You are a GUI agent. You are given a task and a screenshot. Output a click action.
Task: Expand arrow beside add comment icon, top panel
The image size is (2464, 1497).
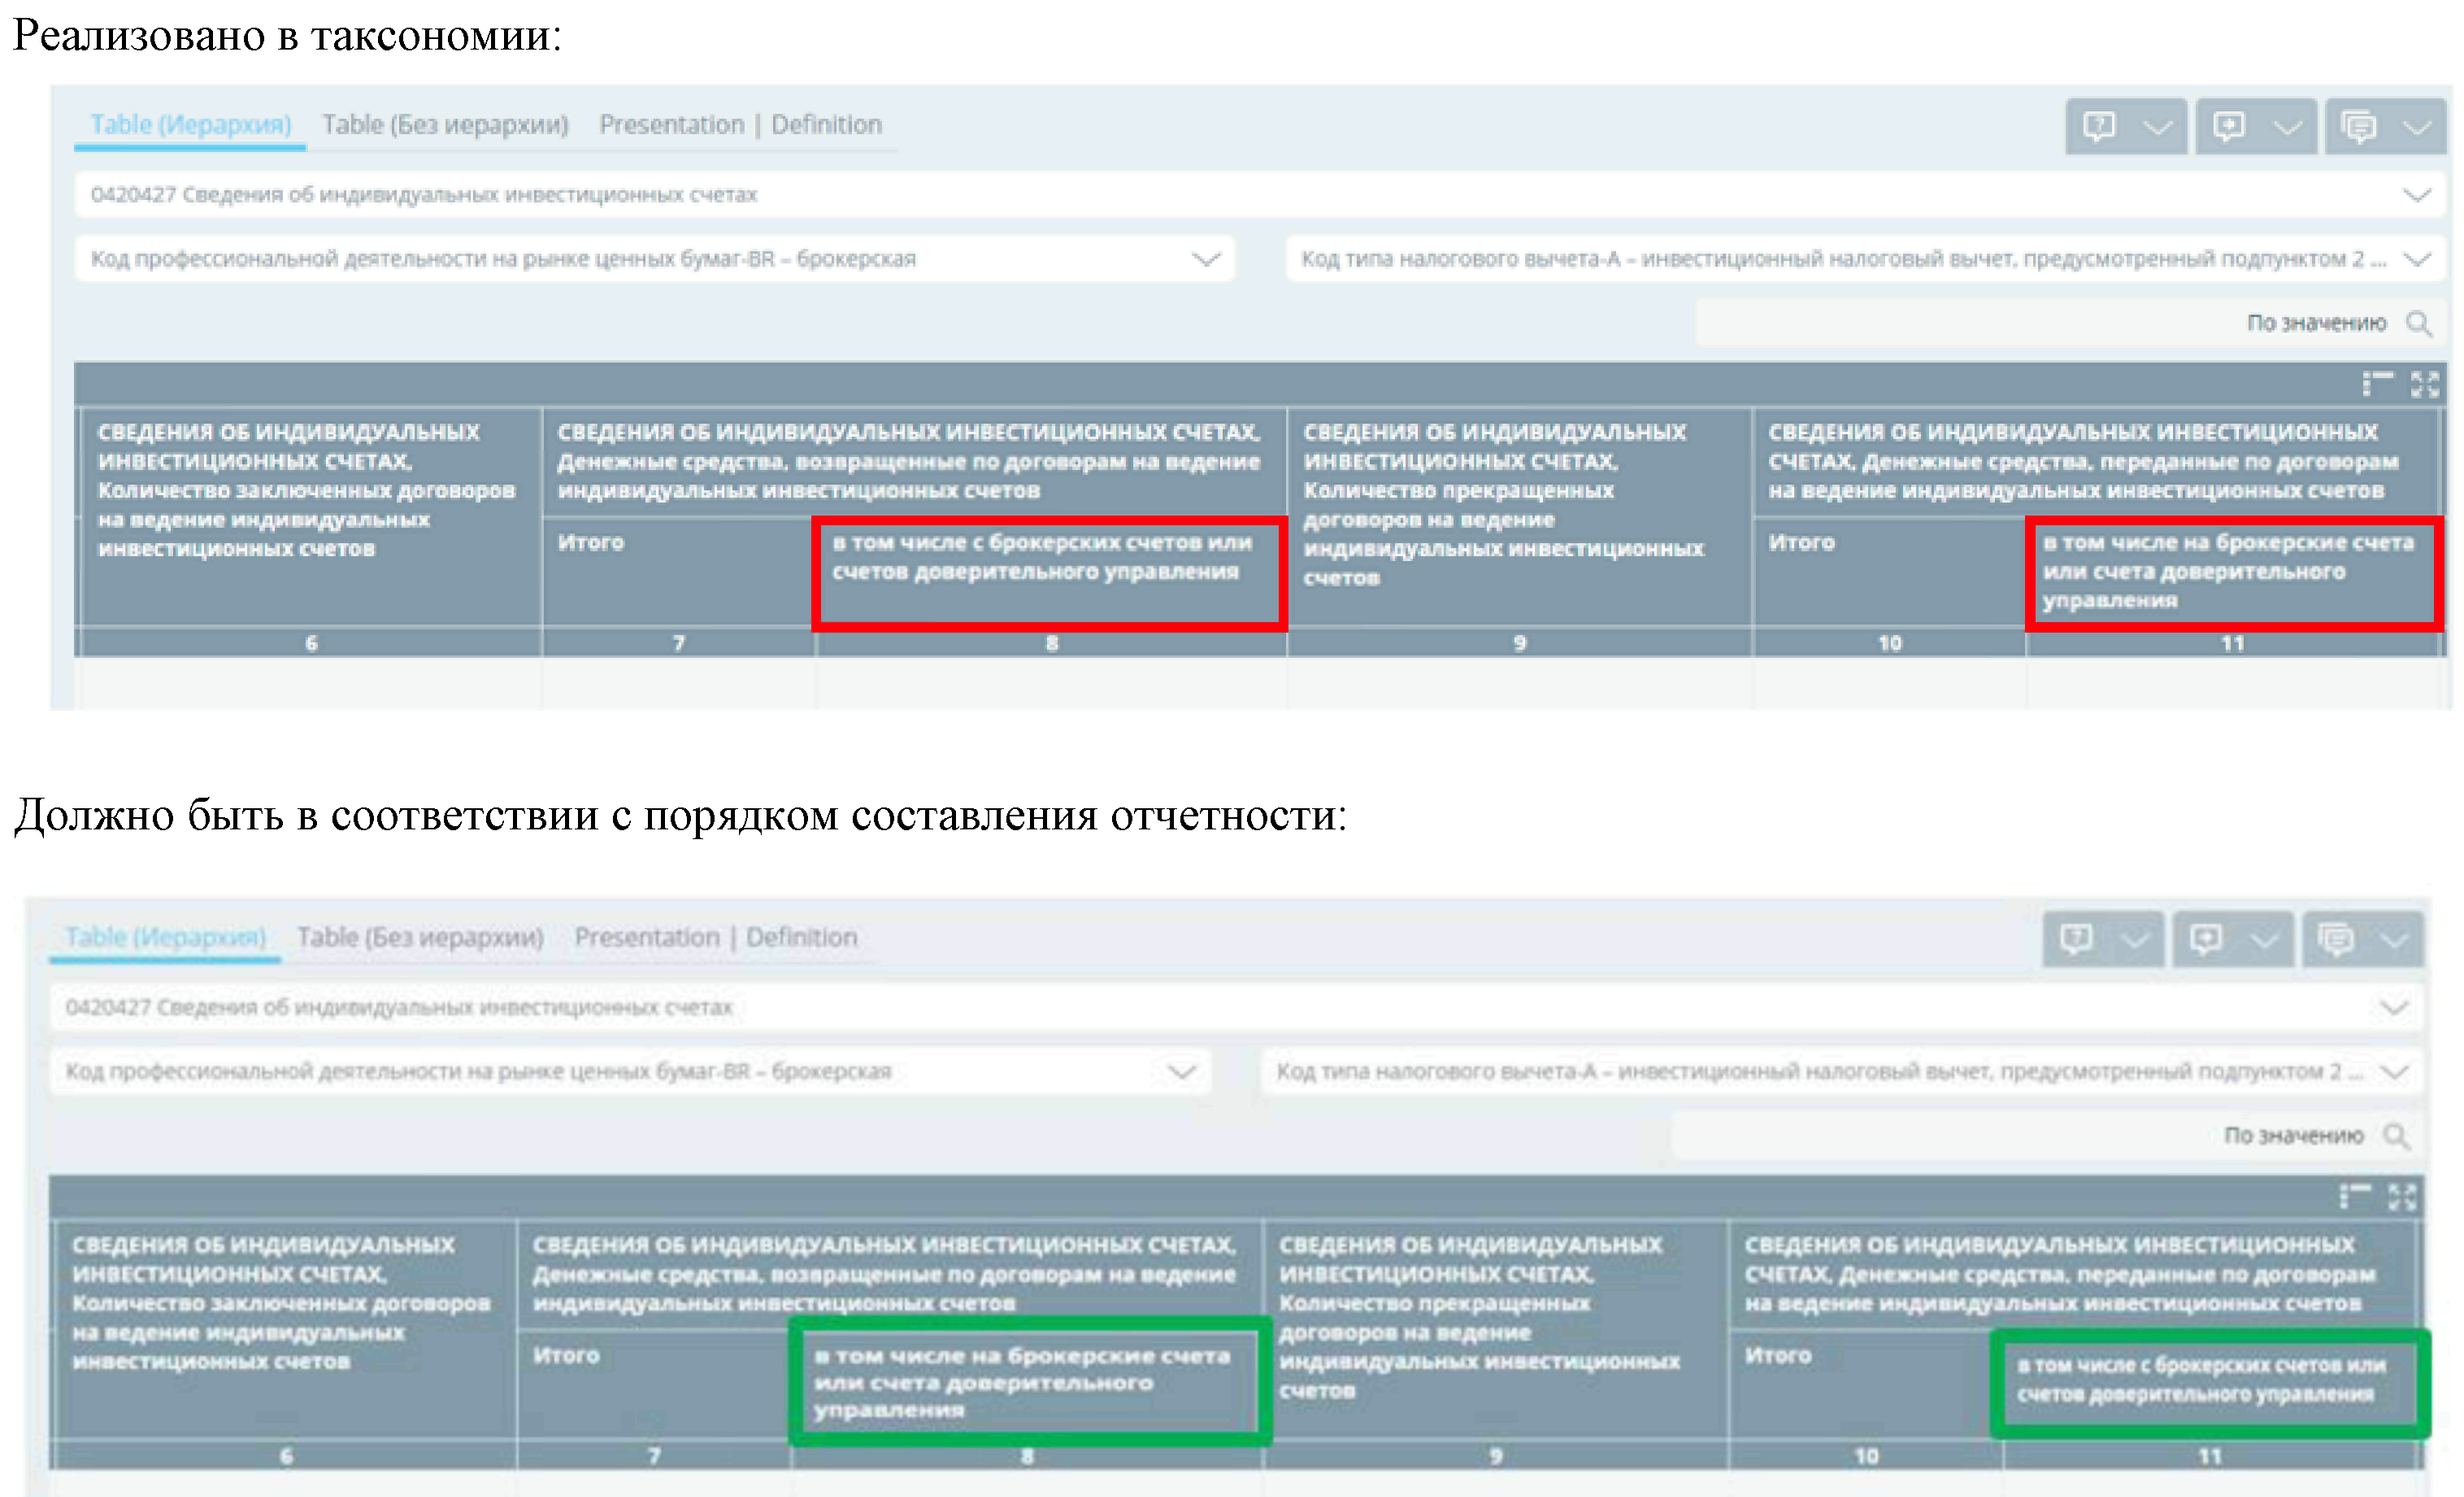(x=2287, y=127)
